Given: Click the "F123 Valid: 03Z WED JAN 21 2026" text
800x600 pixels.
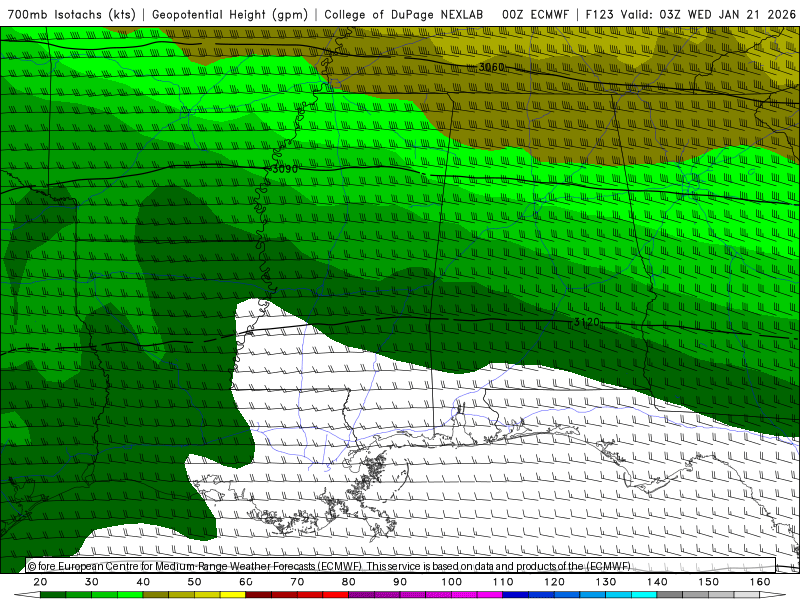Looking at the screenshot, I should [691, 14].
